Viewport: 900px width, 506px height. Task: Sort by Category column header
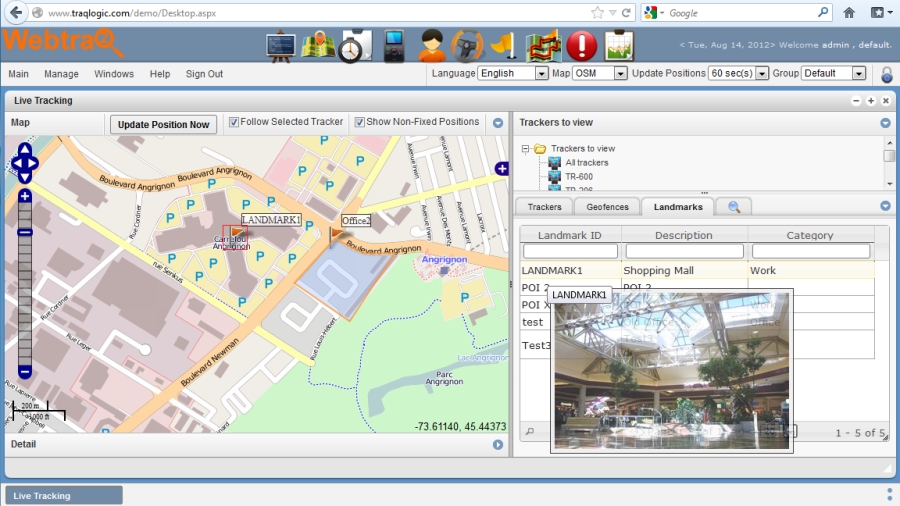coord(810,235)
